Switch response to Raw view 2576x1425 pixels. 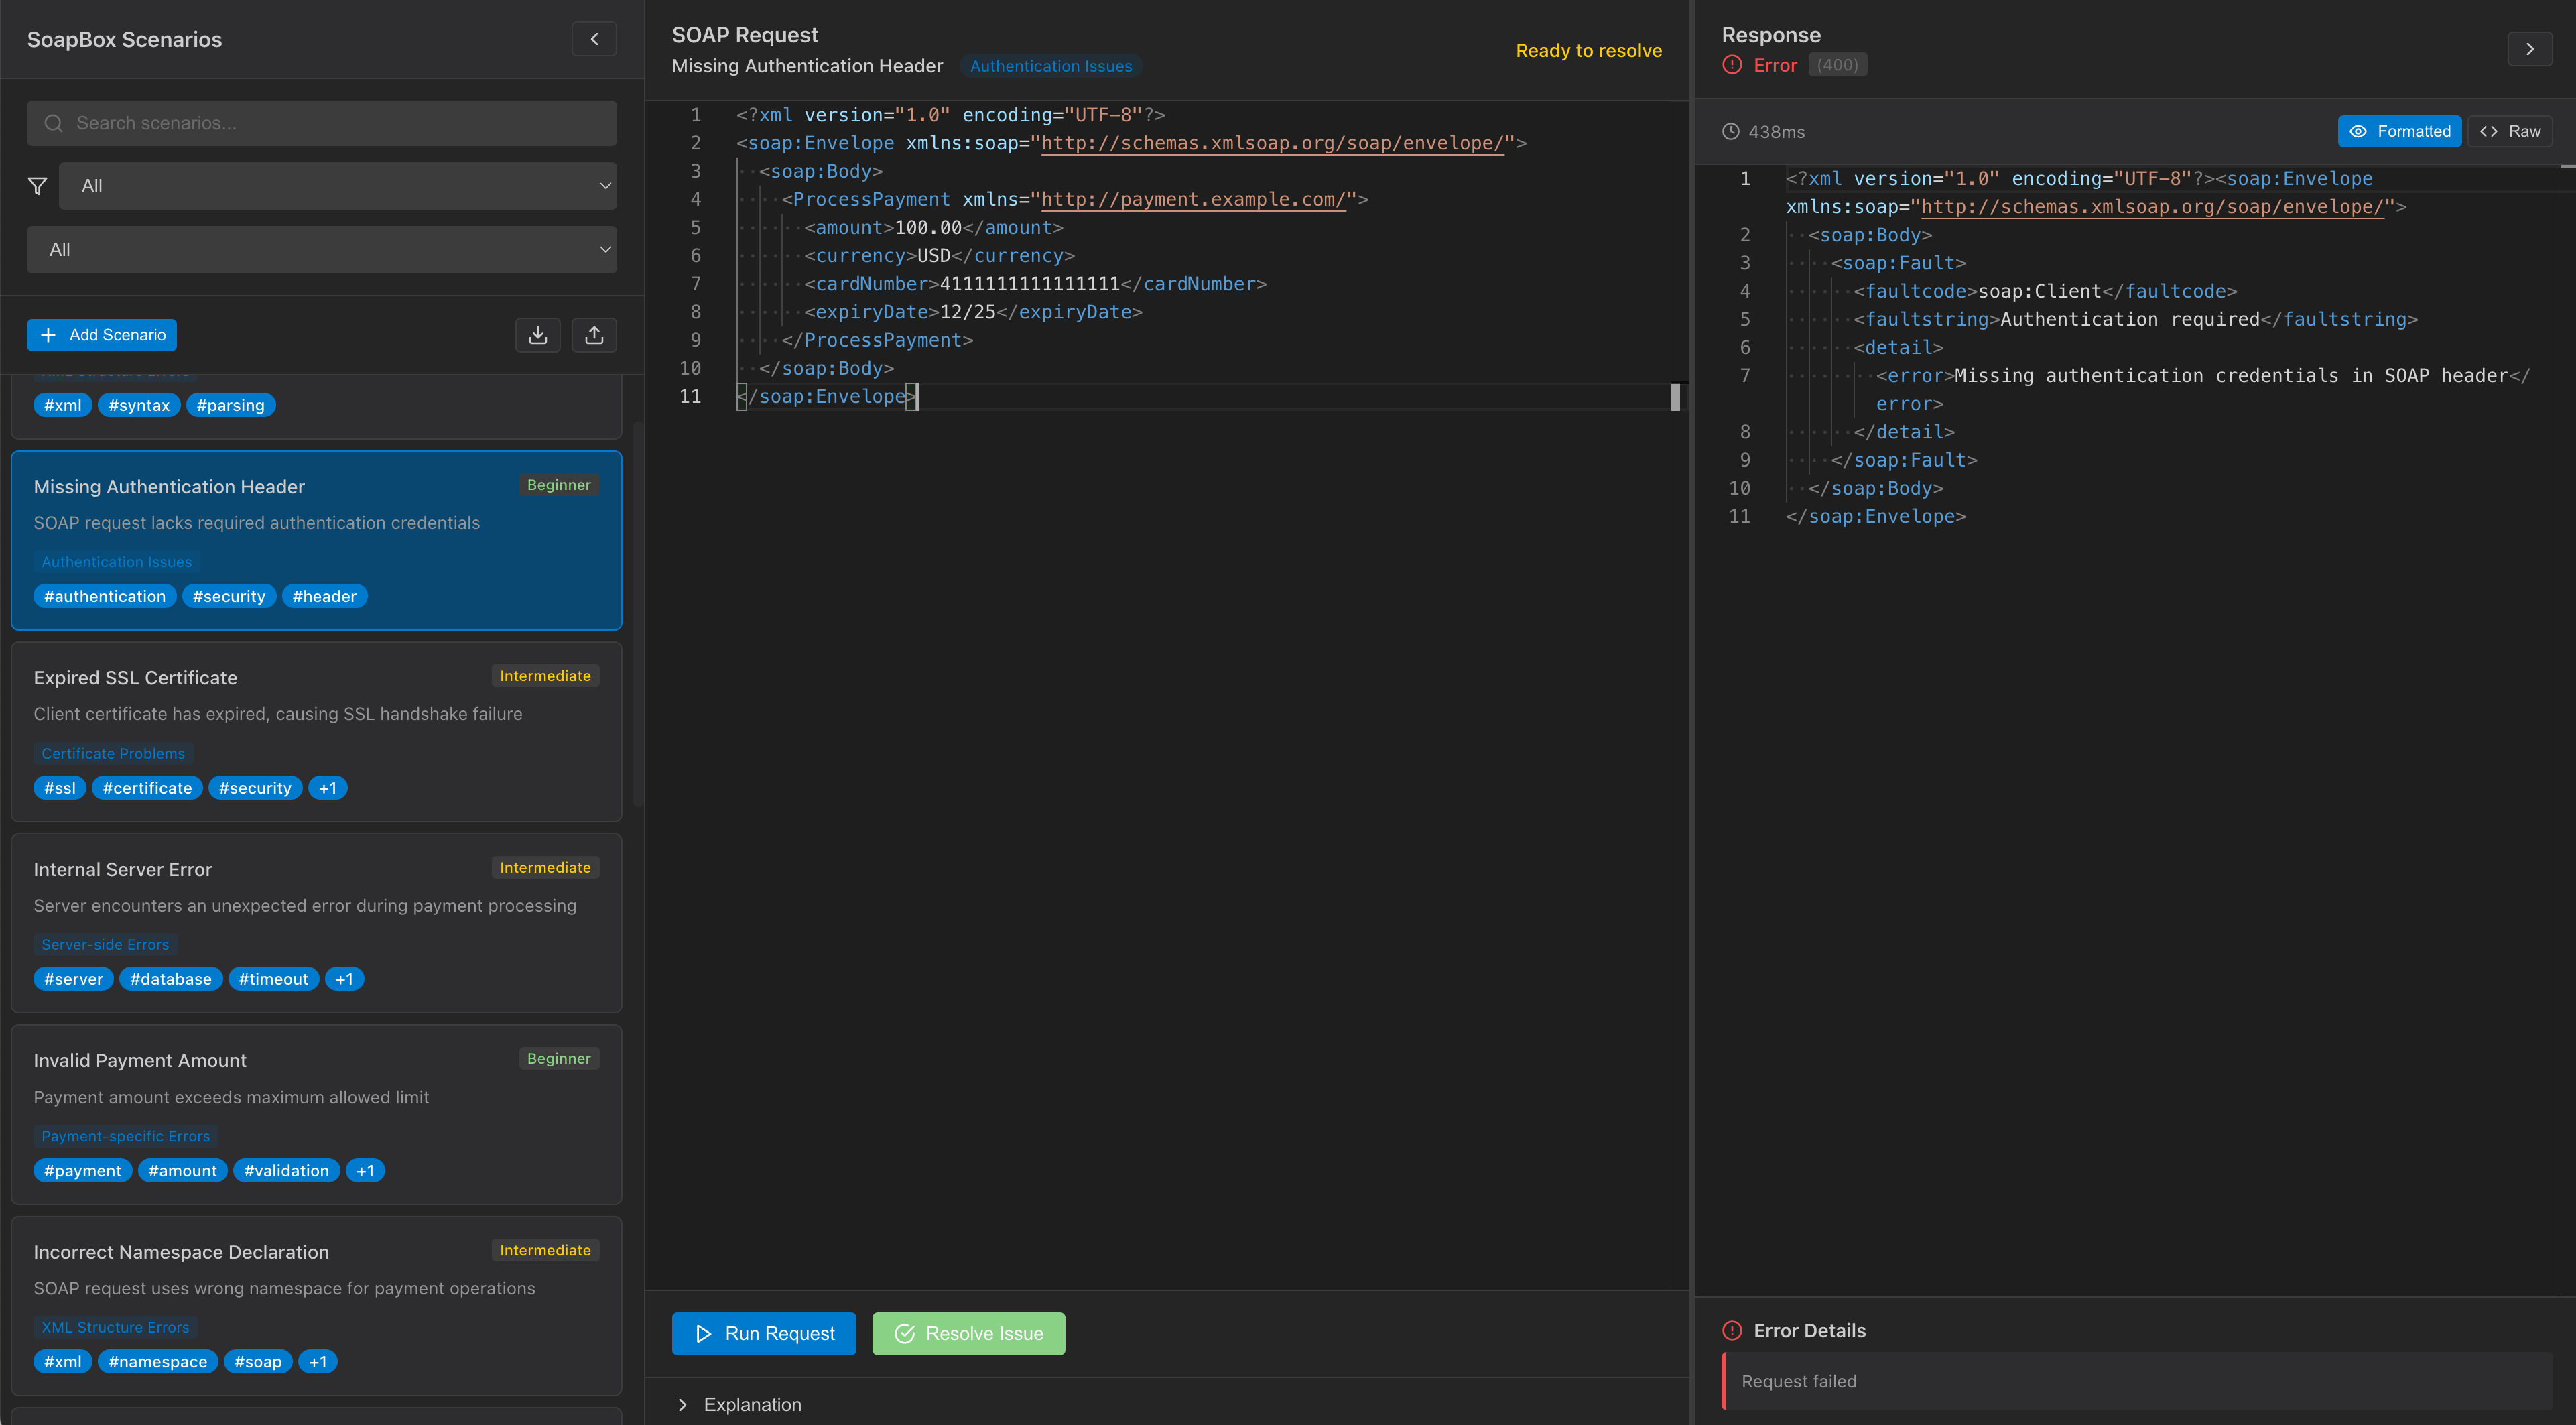2511,131
